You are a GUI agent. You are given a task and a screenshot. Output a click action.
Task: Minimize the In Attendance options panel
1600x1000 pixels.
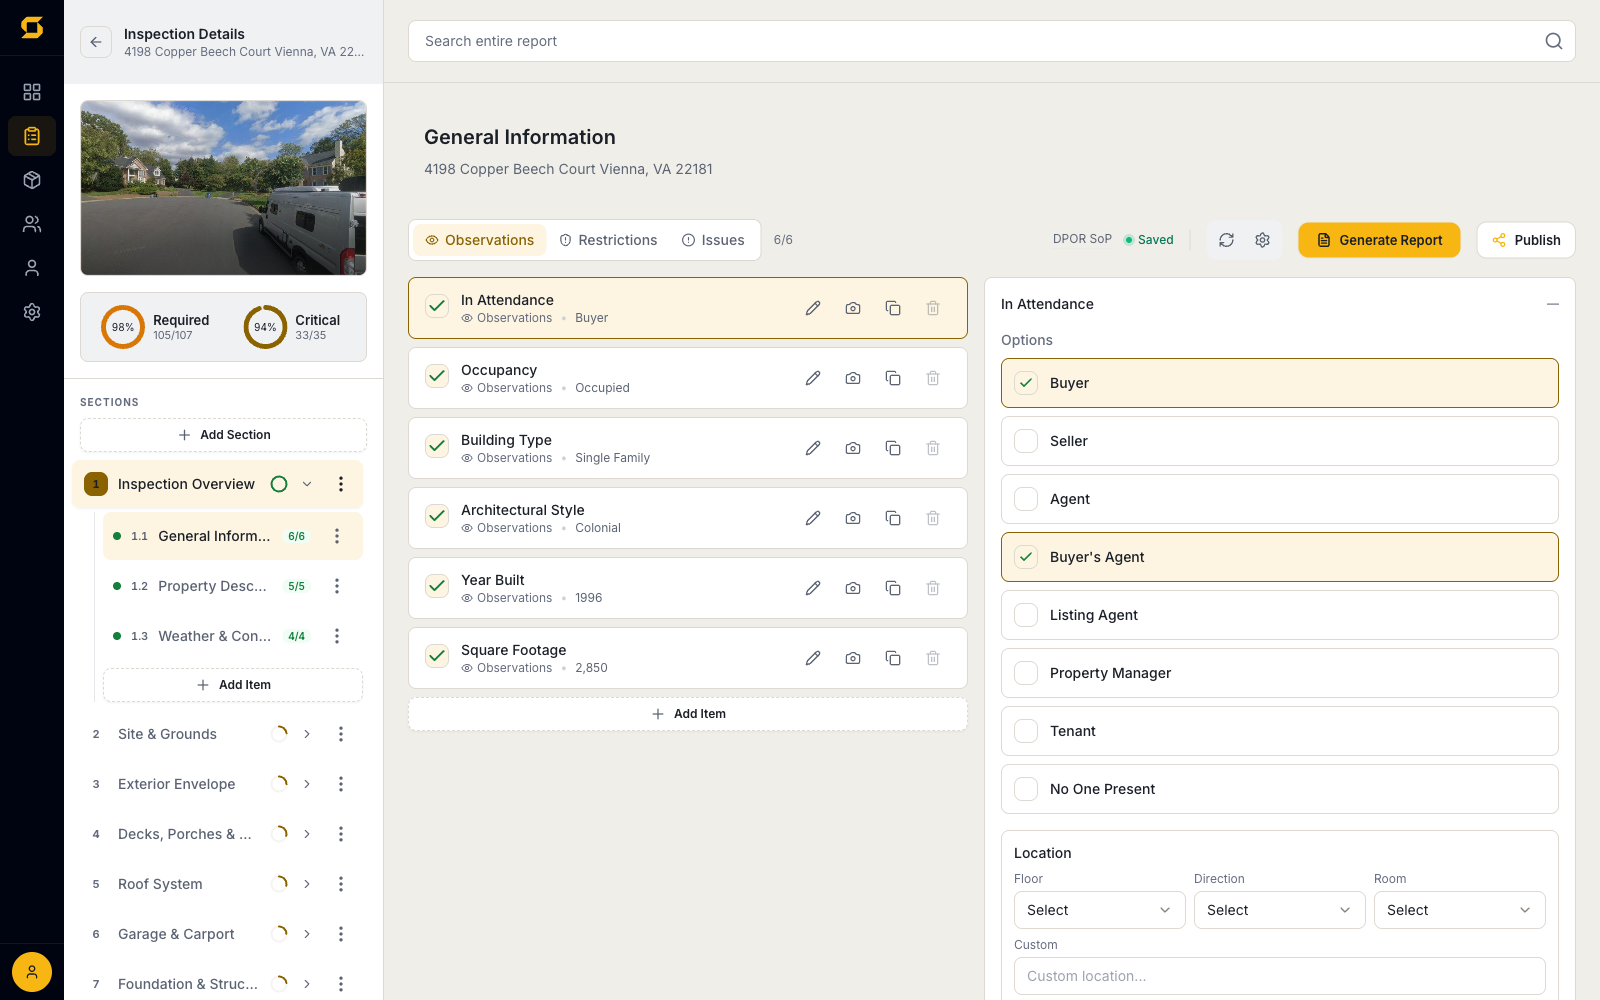tap(1552, 304)
